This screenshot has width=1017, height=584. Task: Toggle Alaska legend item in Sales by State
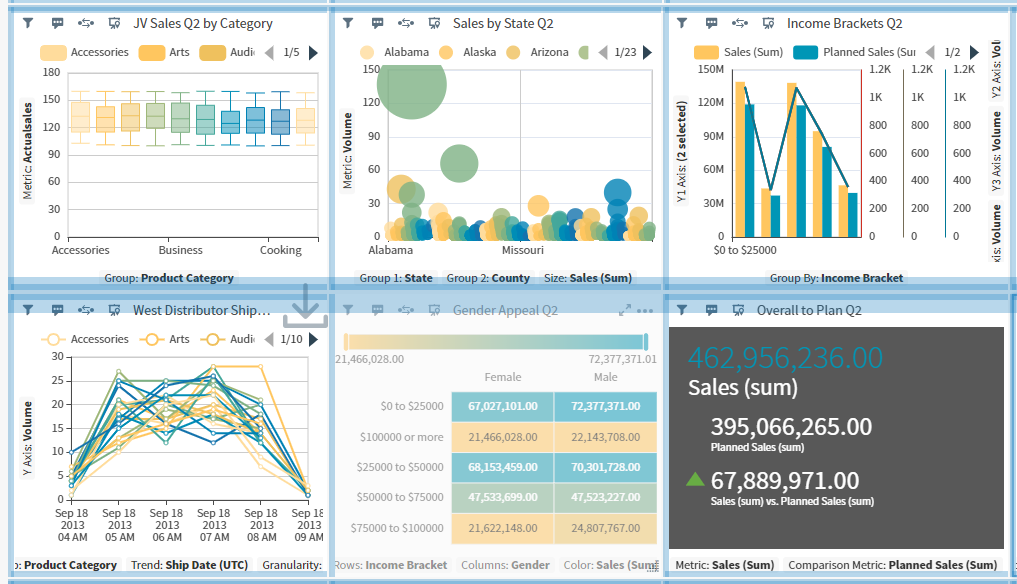[x=468, y=52]
